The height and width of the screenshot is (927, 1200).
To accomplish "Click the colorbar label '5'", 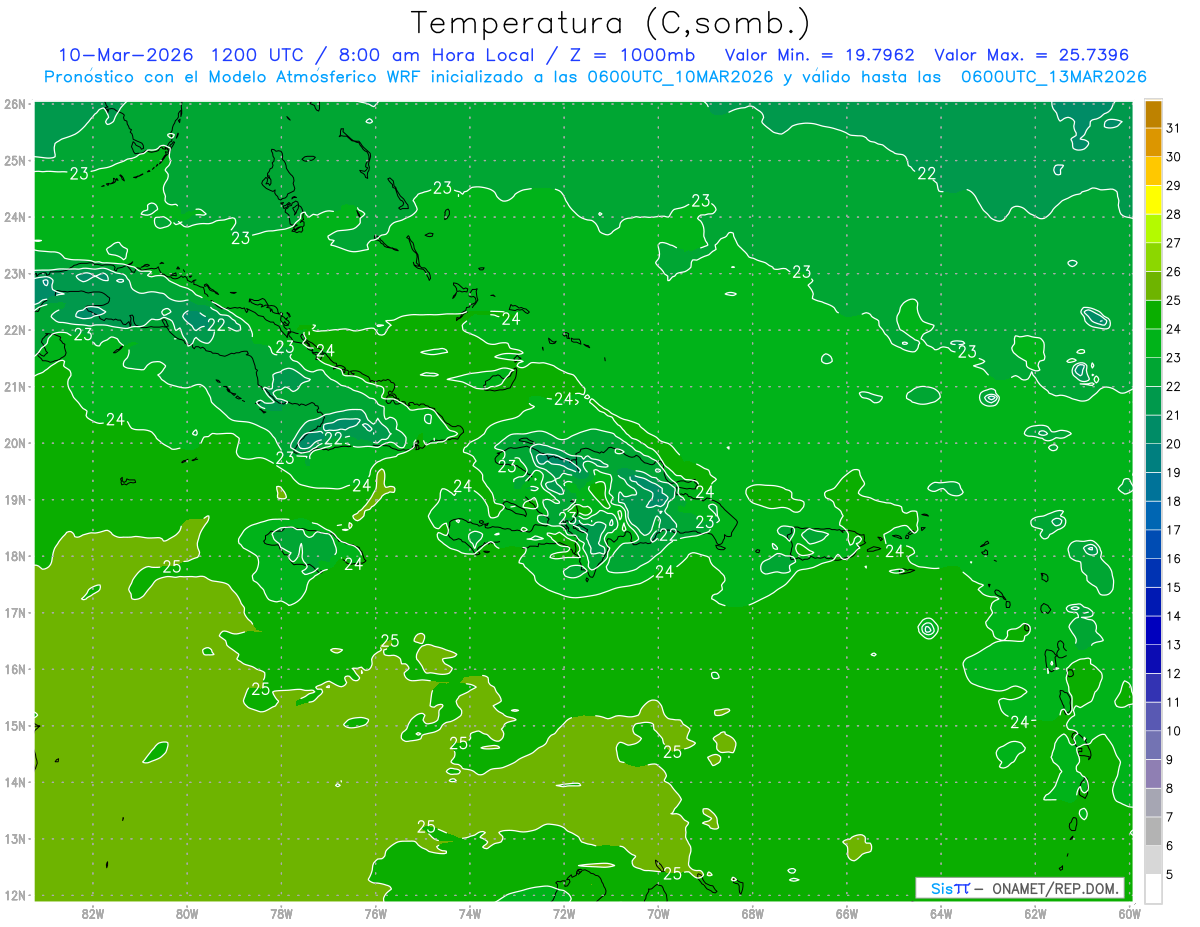I will coord(1170,875).
